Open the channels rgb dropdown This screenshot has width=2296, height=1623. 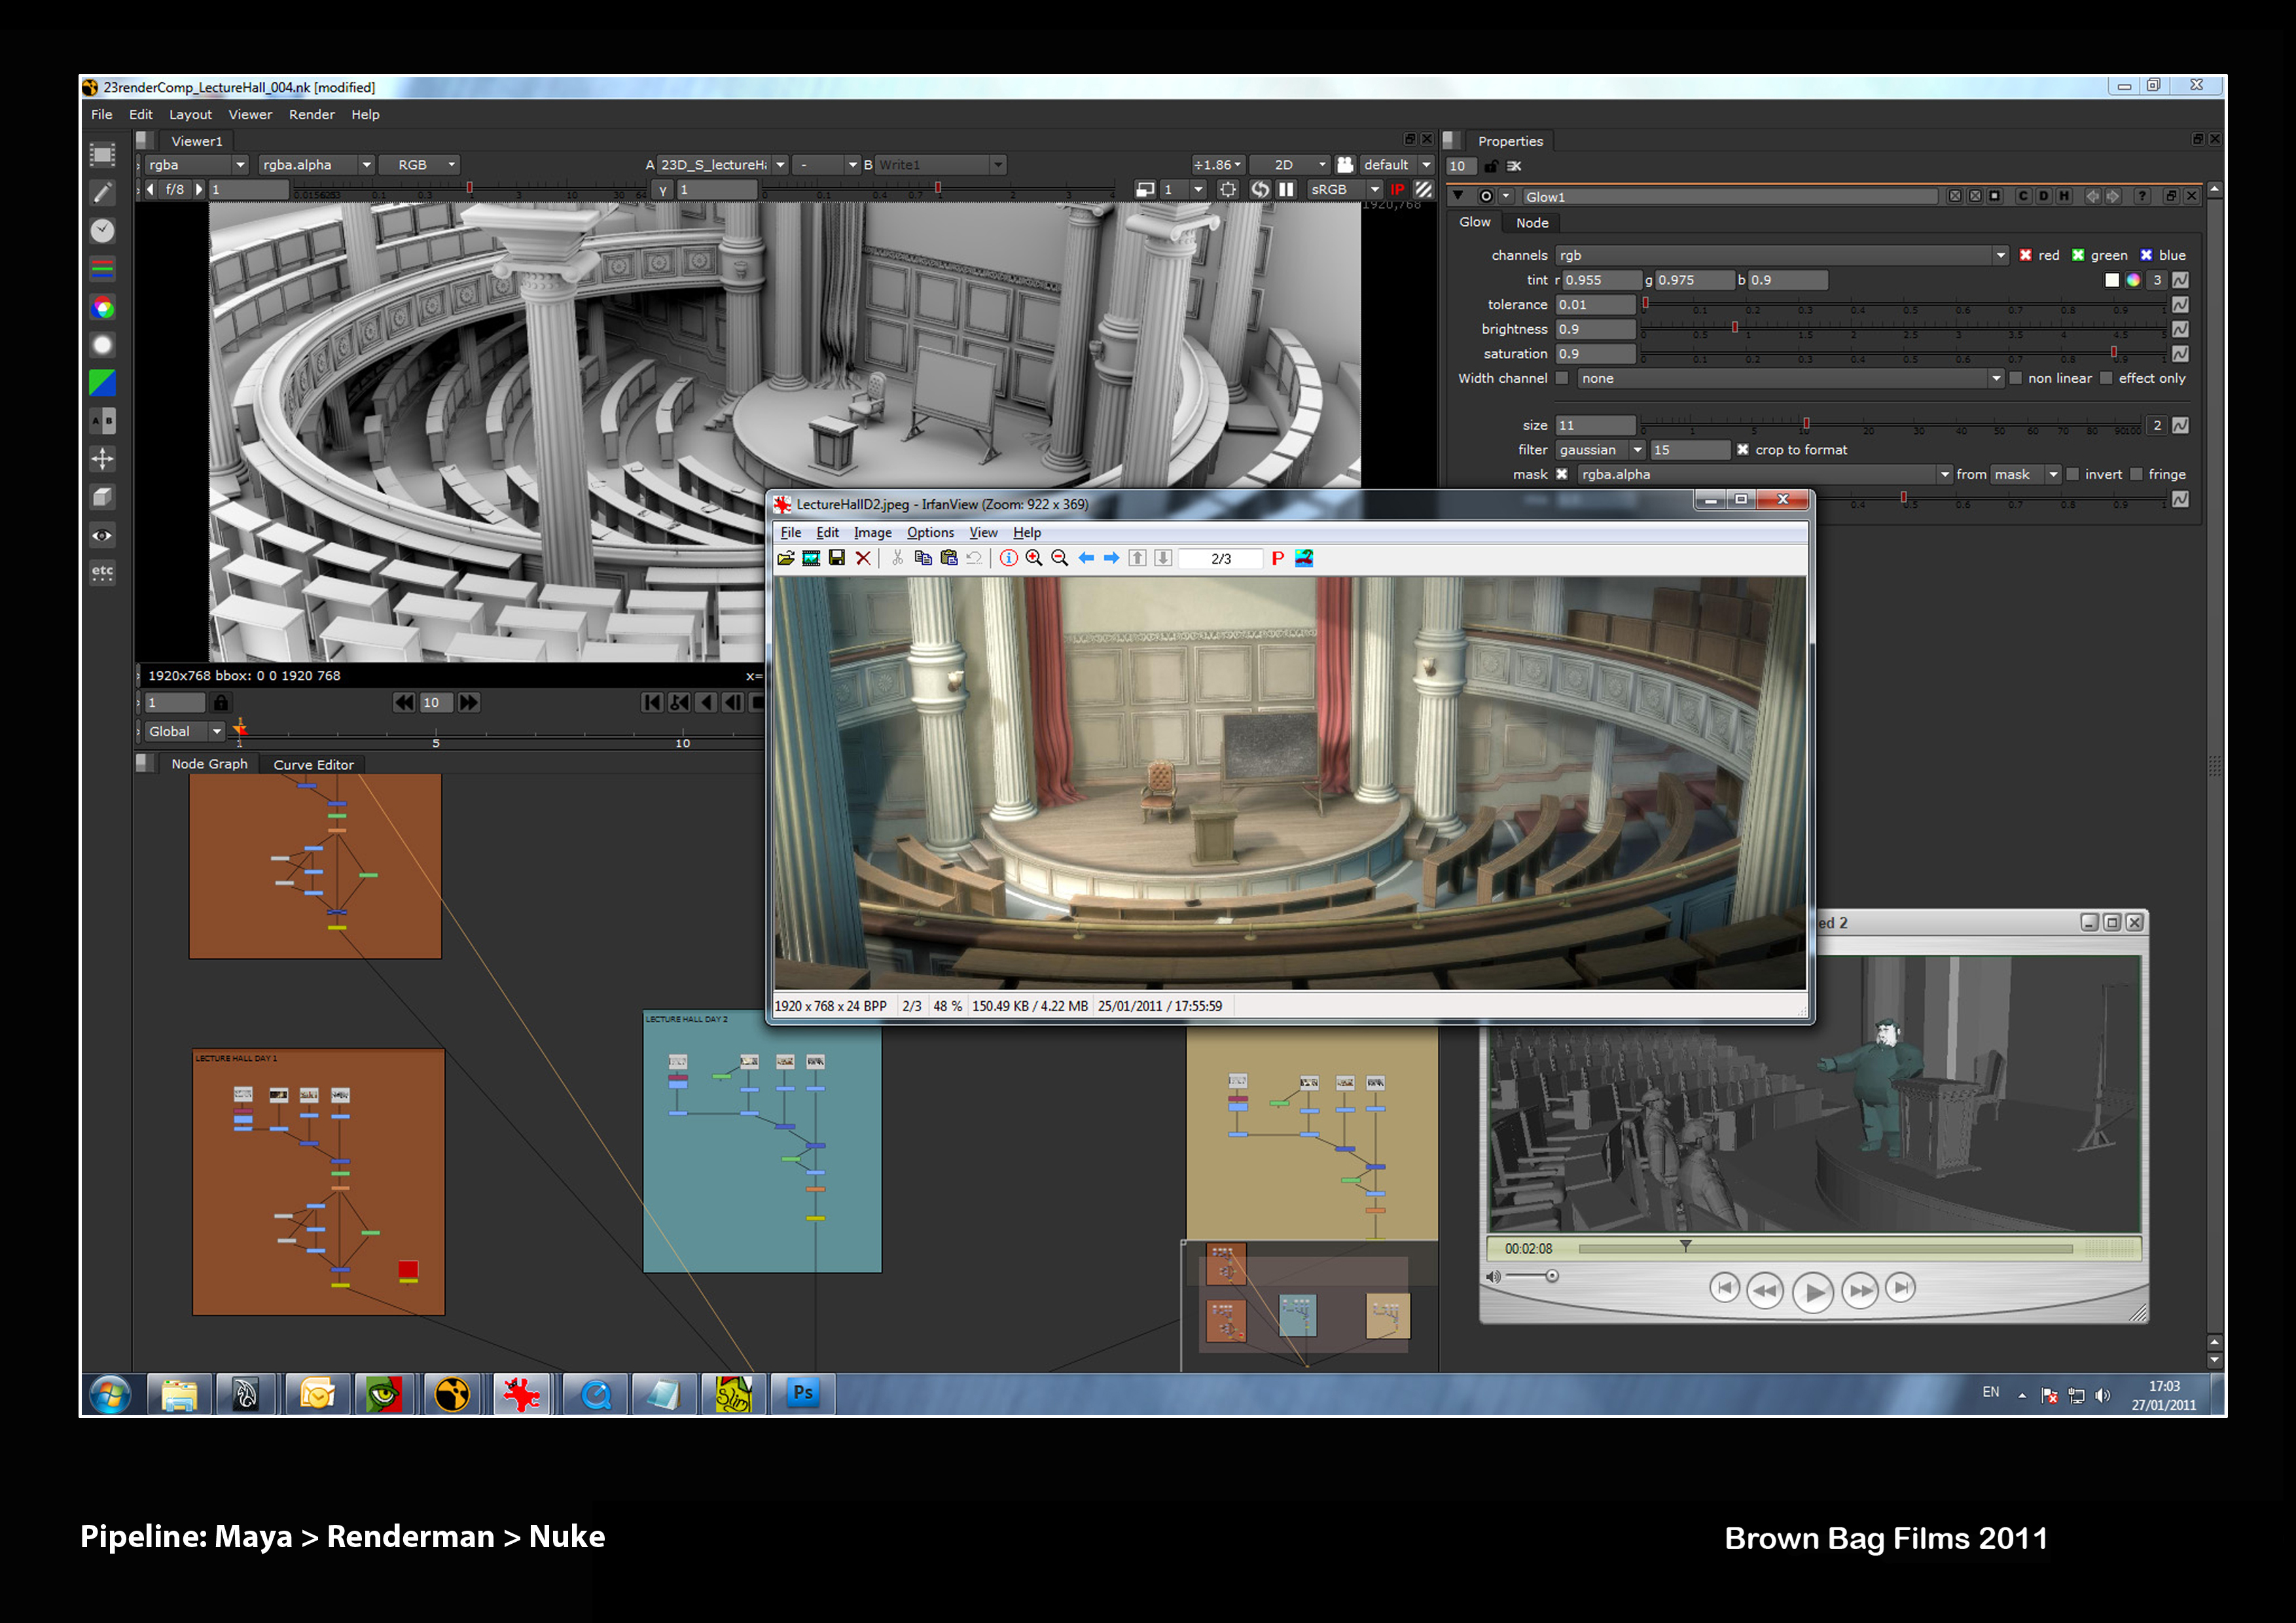[1781, 255]
